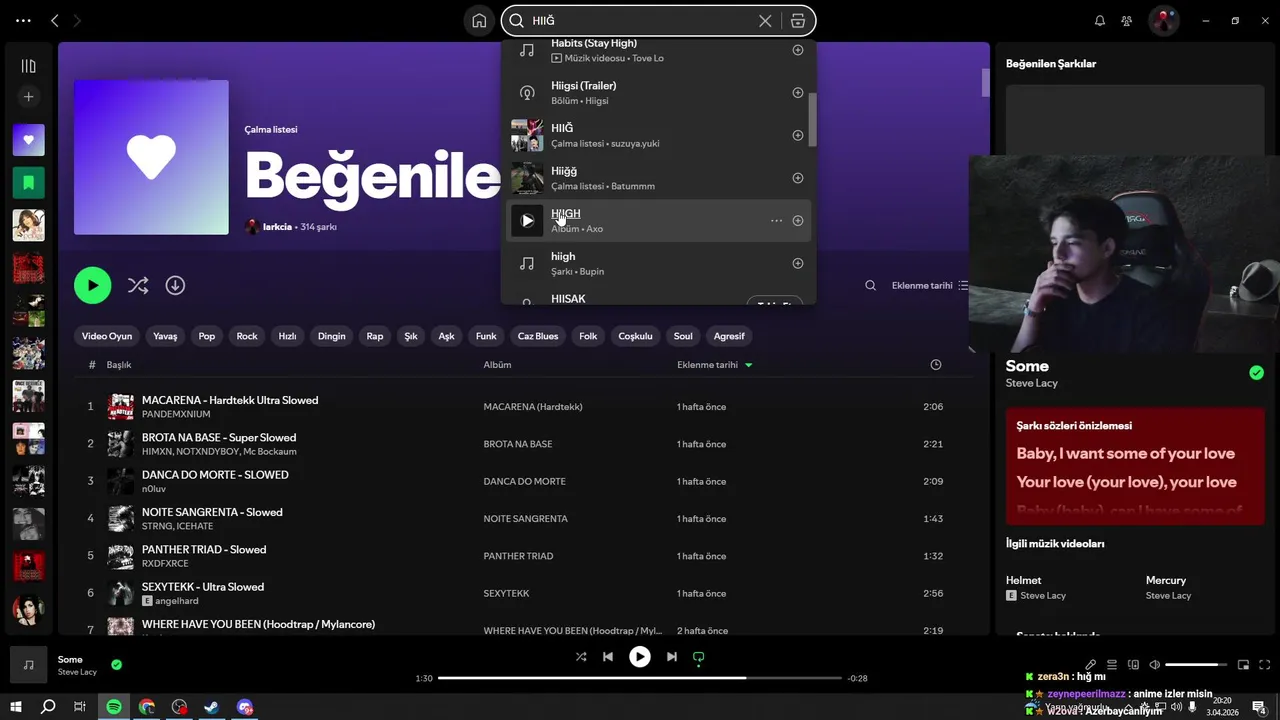Screen dimensions: 1280x720
Task: Filter by Agresif tag
Action: coord(729,336)
